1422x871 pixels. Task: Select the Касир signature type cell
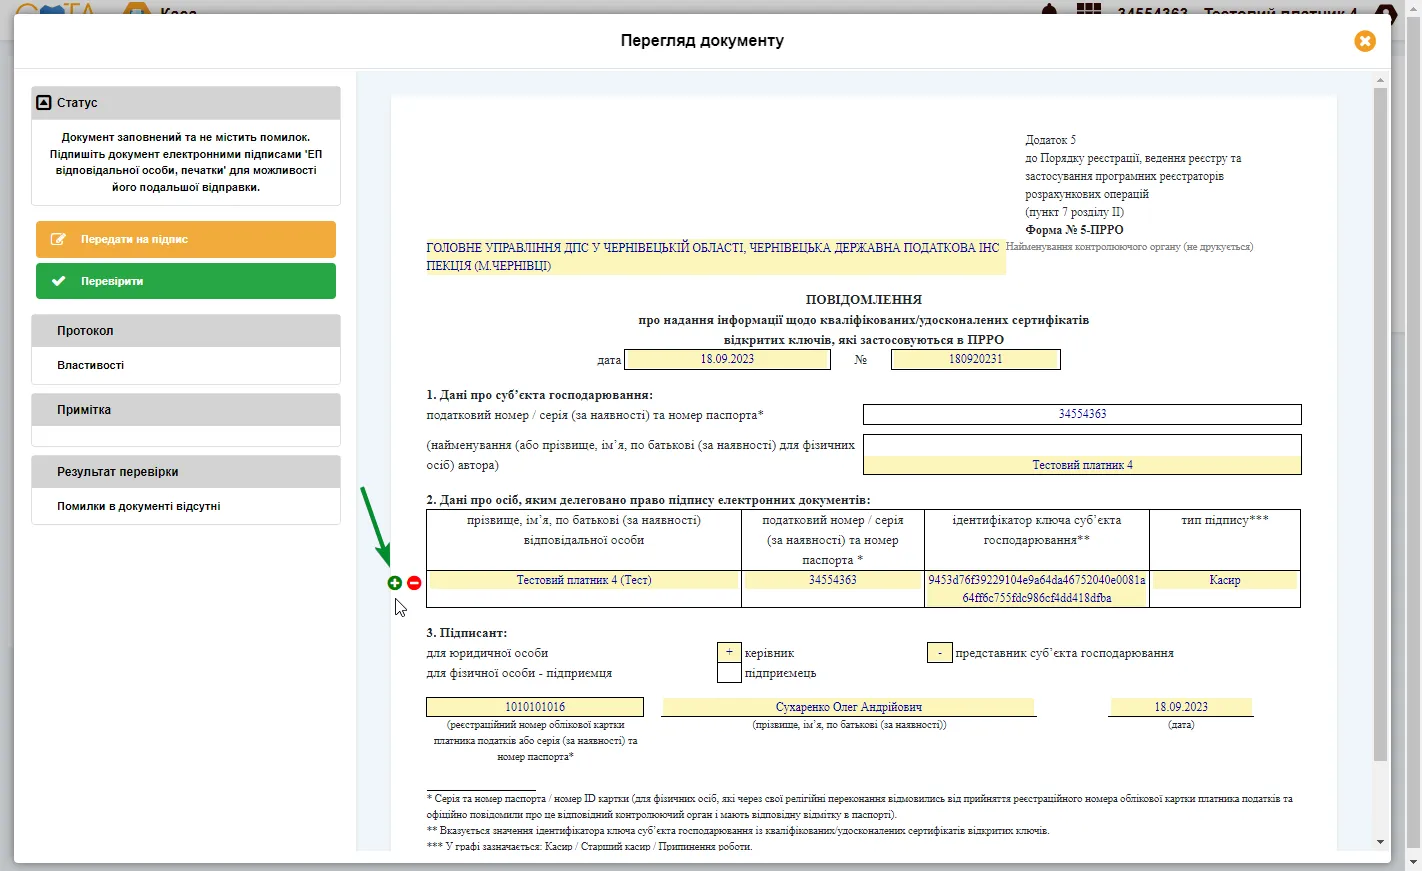1225,580
